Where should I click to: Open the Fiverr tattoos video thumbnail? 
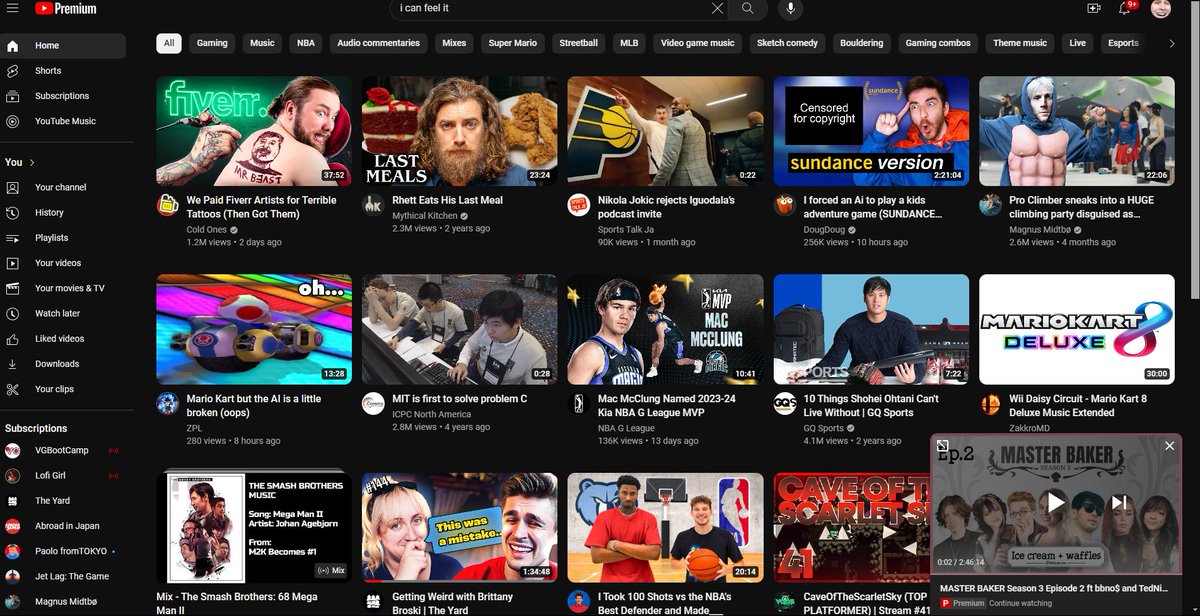254,131
